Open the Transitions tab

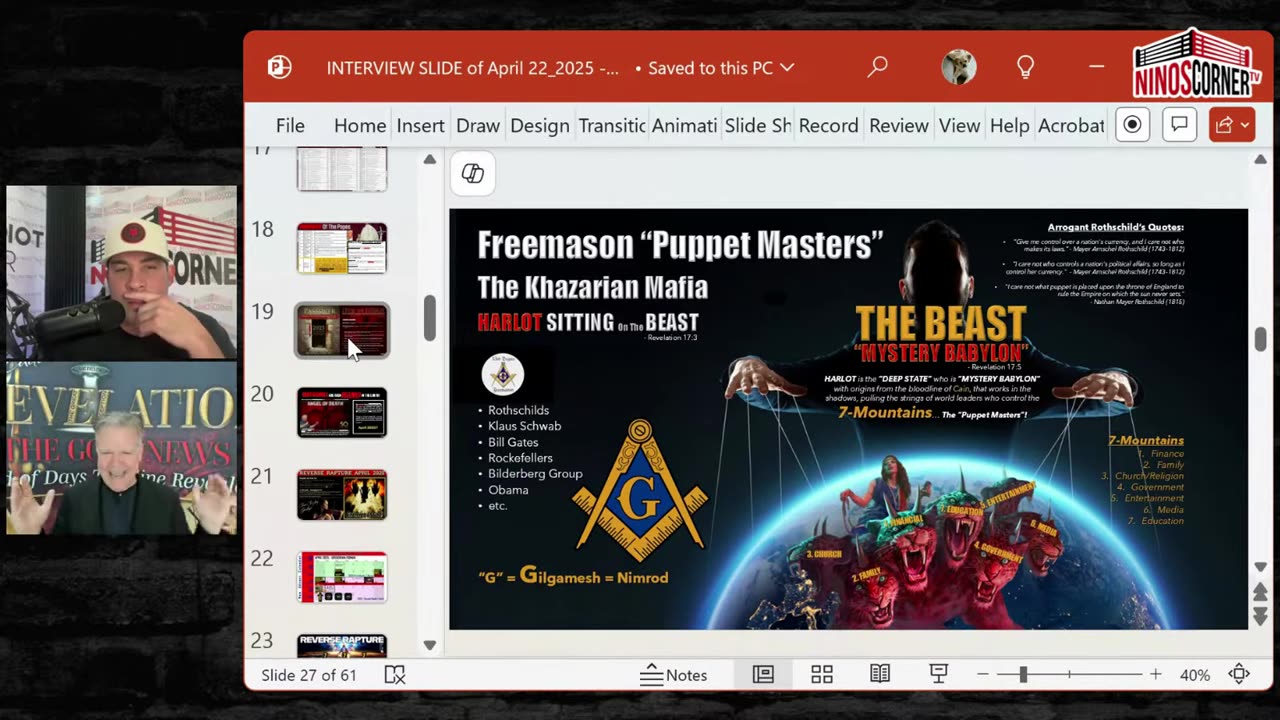point(611,125)
